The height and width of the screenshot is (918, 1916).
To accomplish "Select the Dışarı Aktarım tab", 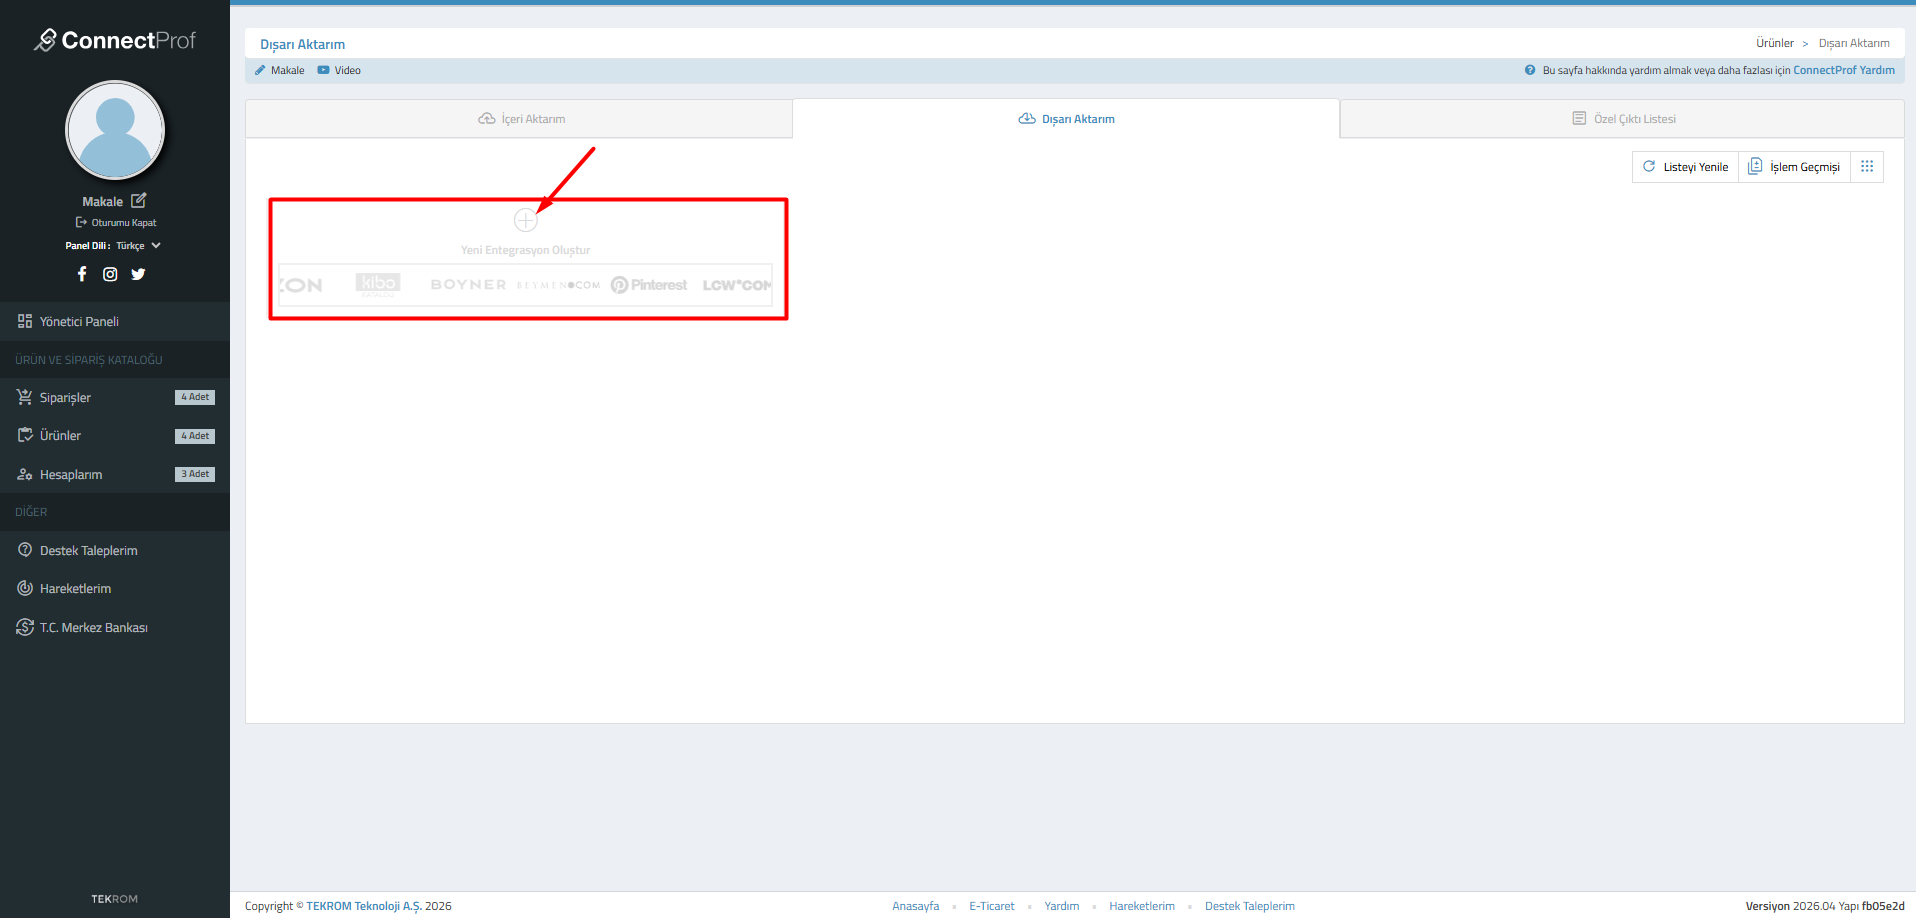I will point(1066,119).
